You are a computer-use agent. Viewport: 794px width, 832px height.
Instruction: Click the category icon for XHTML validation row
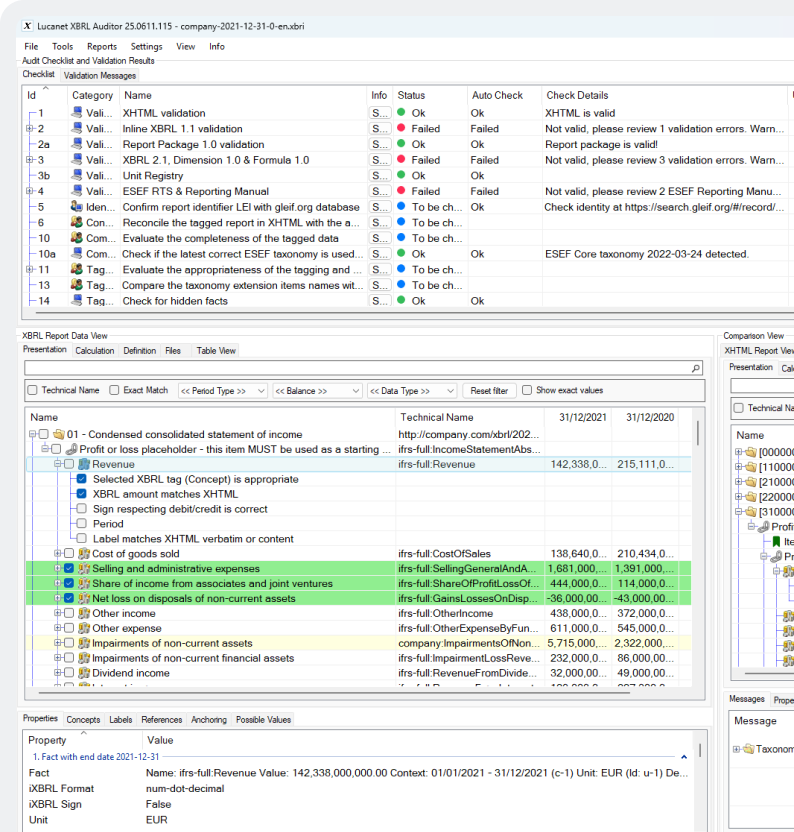(x=77, y=113)
